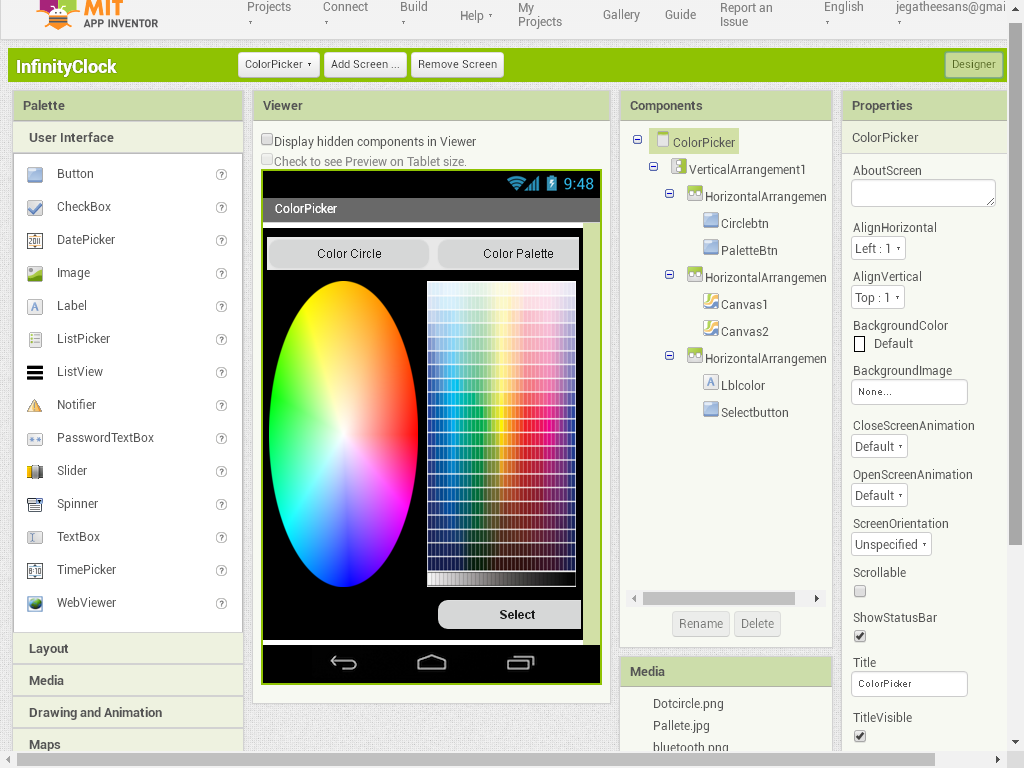The height and width of the screenshot is (768, 1024).
Task: Uncheck the ShowStatusBar checkbox
Action: click(x=860, y=636)
